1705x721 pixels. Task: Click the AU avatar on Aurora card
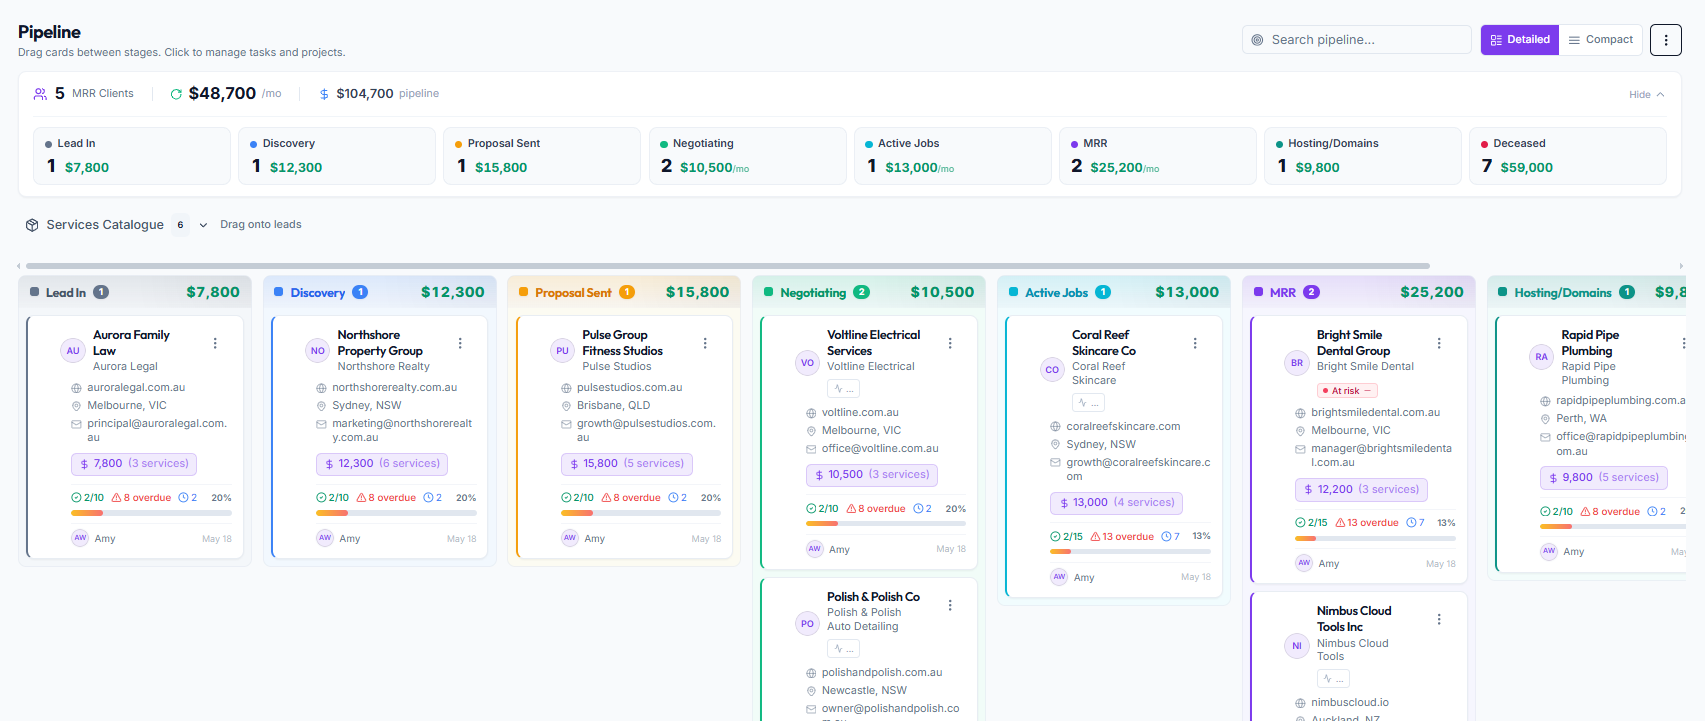[73, 351]
